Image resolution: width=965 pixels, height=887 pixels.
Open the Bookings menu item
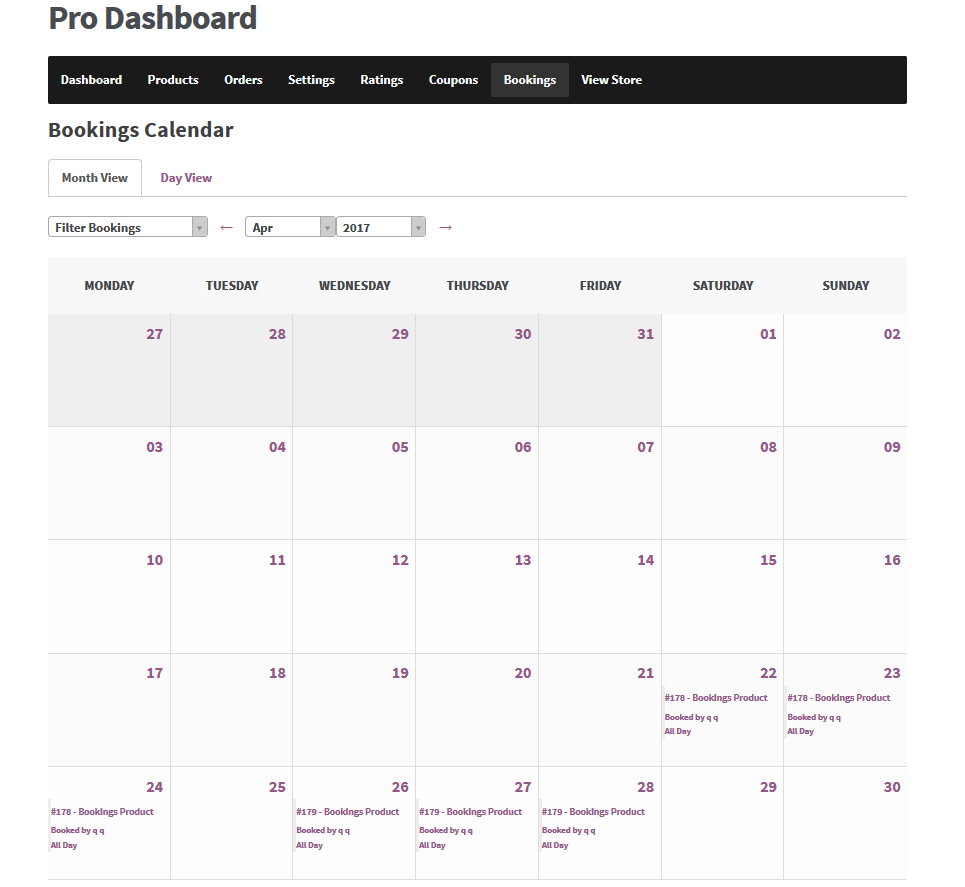pyautogui.click(x=529, y=80)
